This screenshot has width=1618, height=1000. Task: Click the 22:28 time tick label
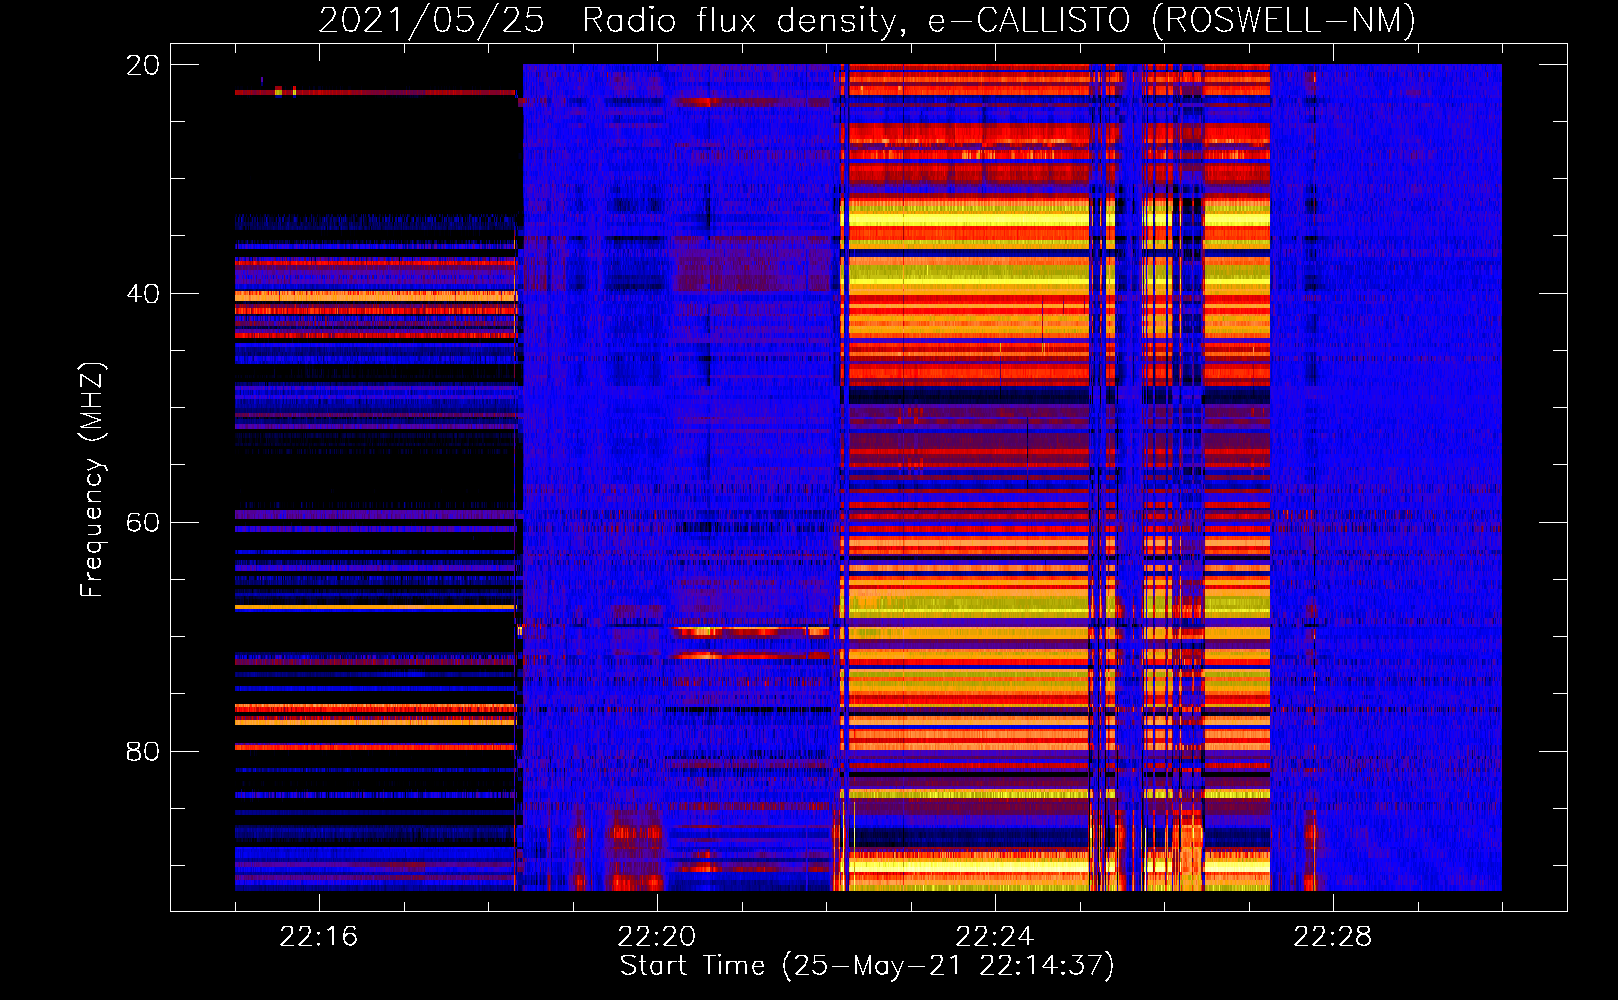tap(1333, 937)
